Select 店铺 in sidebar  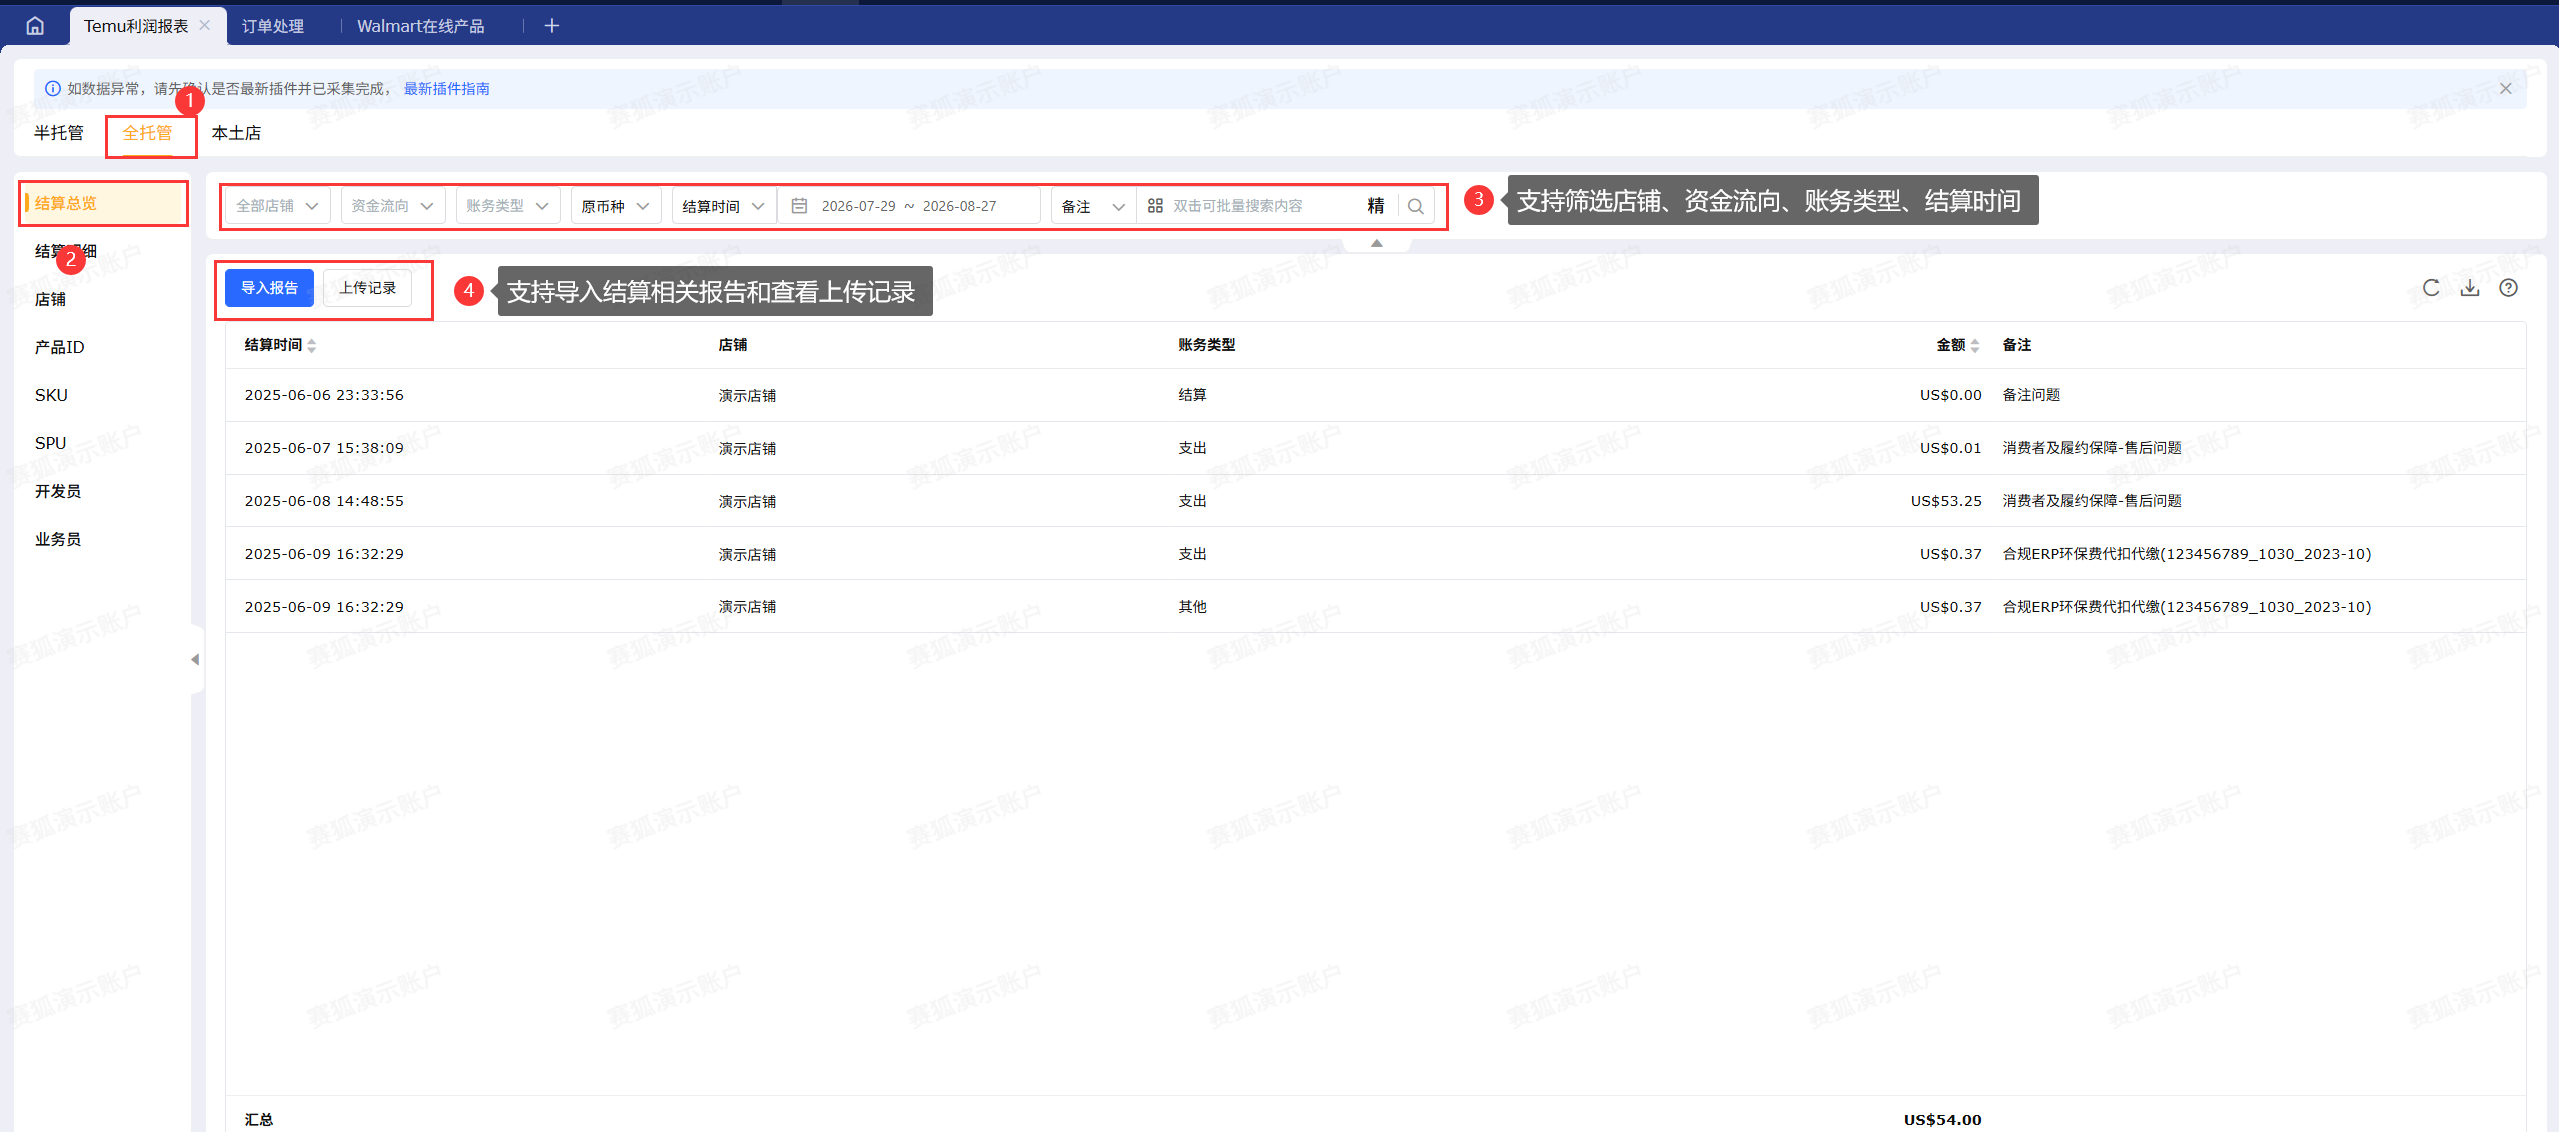click(x=50, y=299)
